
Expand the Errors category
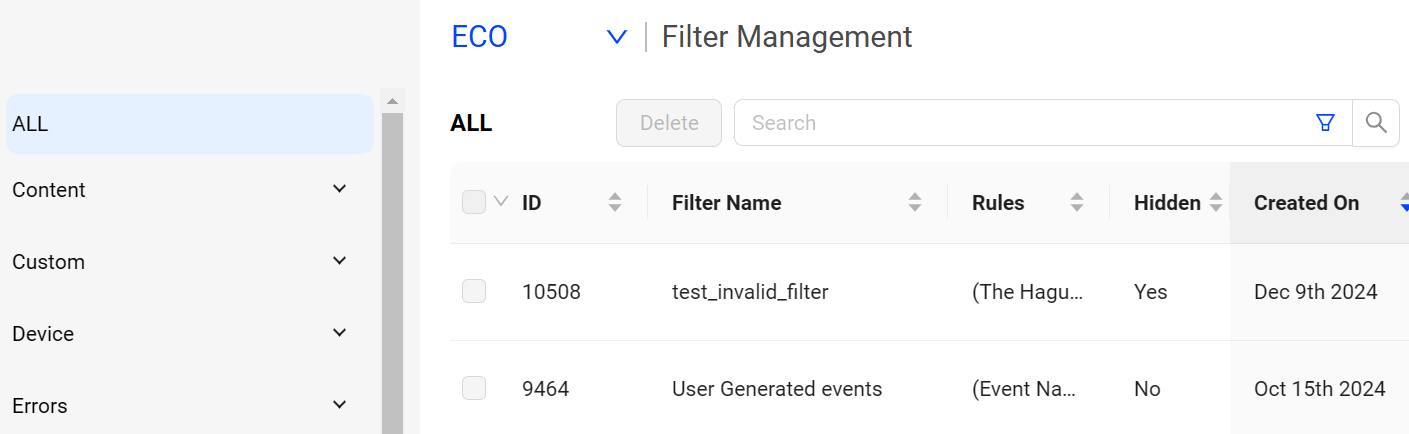[339, 405]
